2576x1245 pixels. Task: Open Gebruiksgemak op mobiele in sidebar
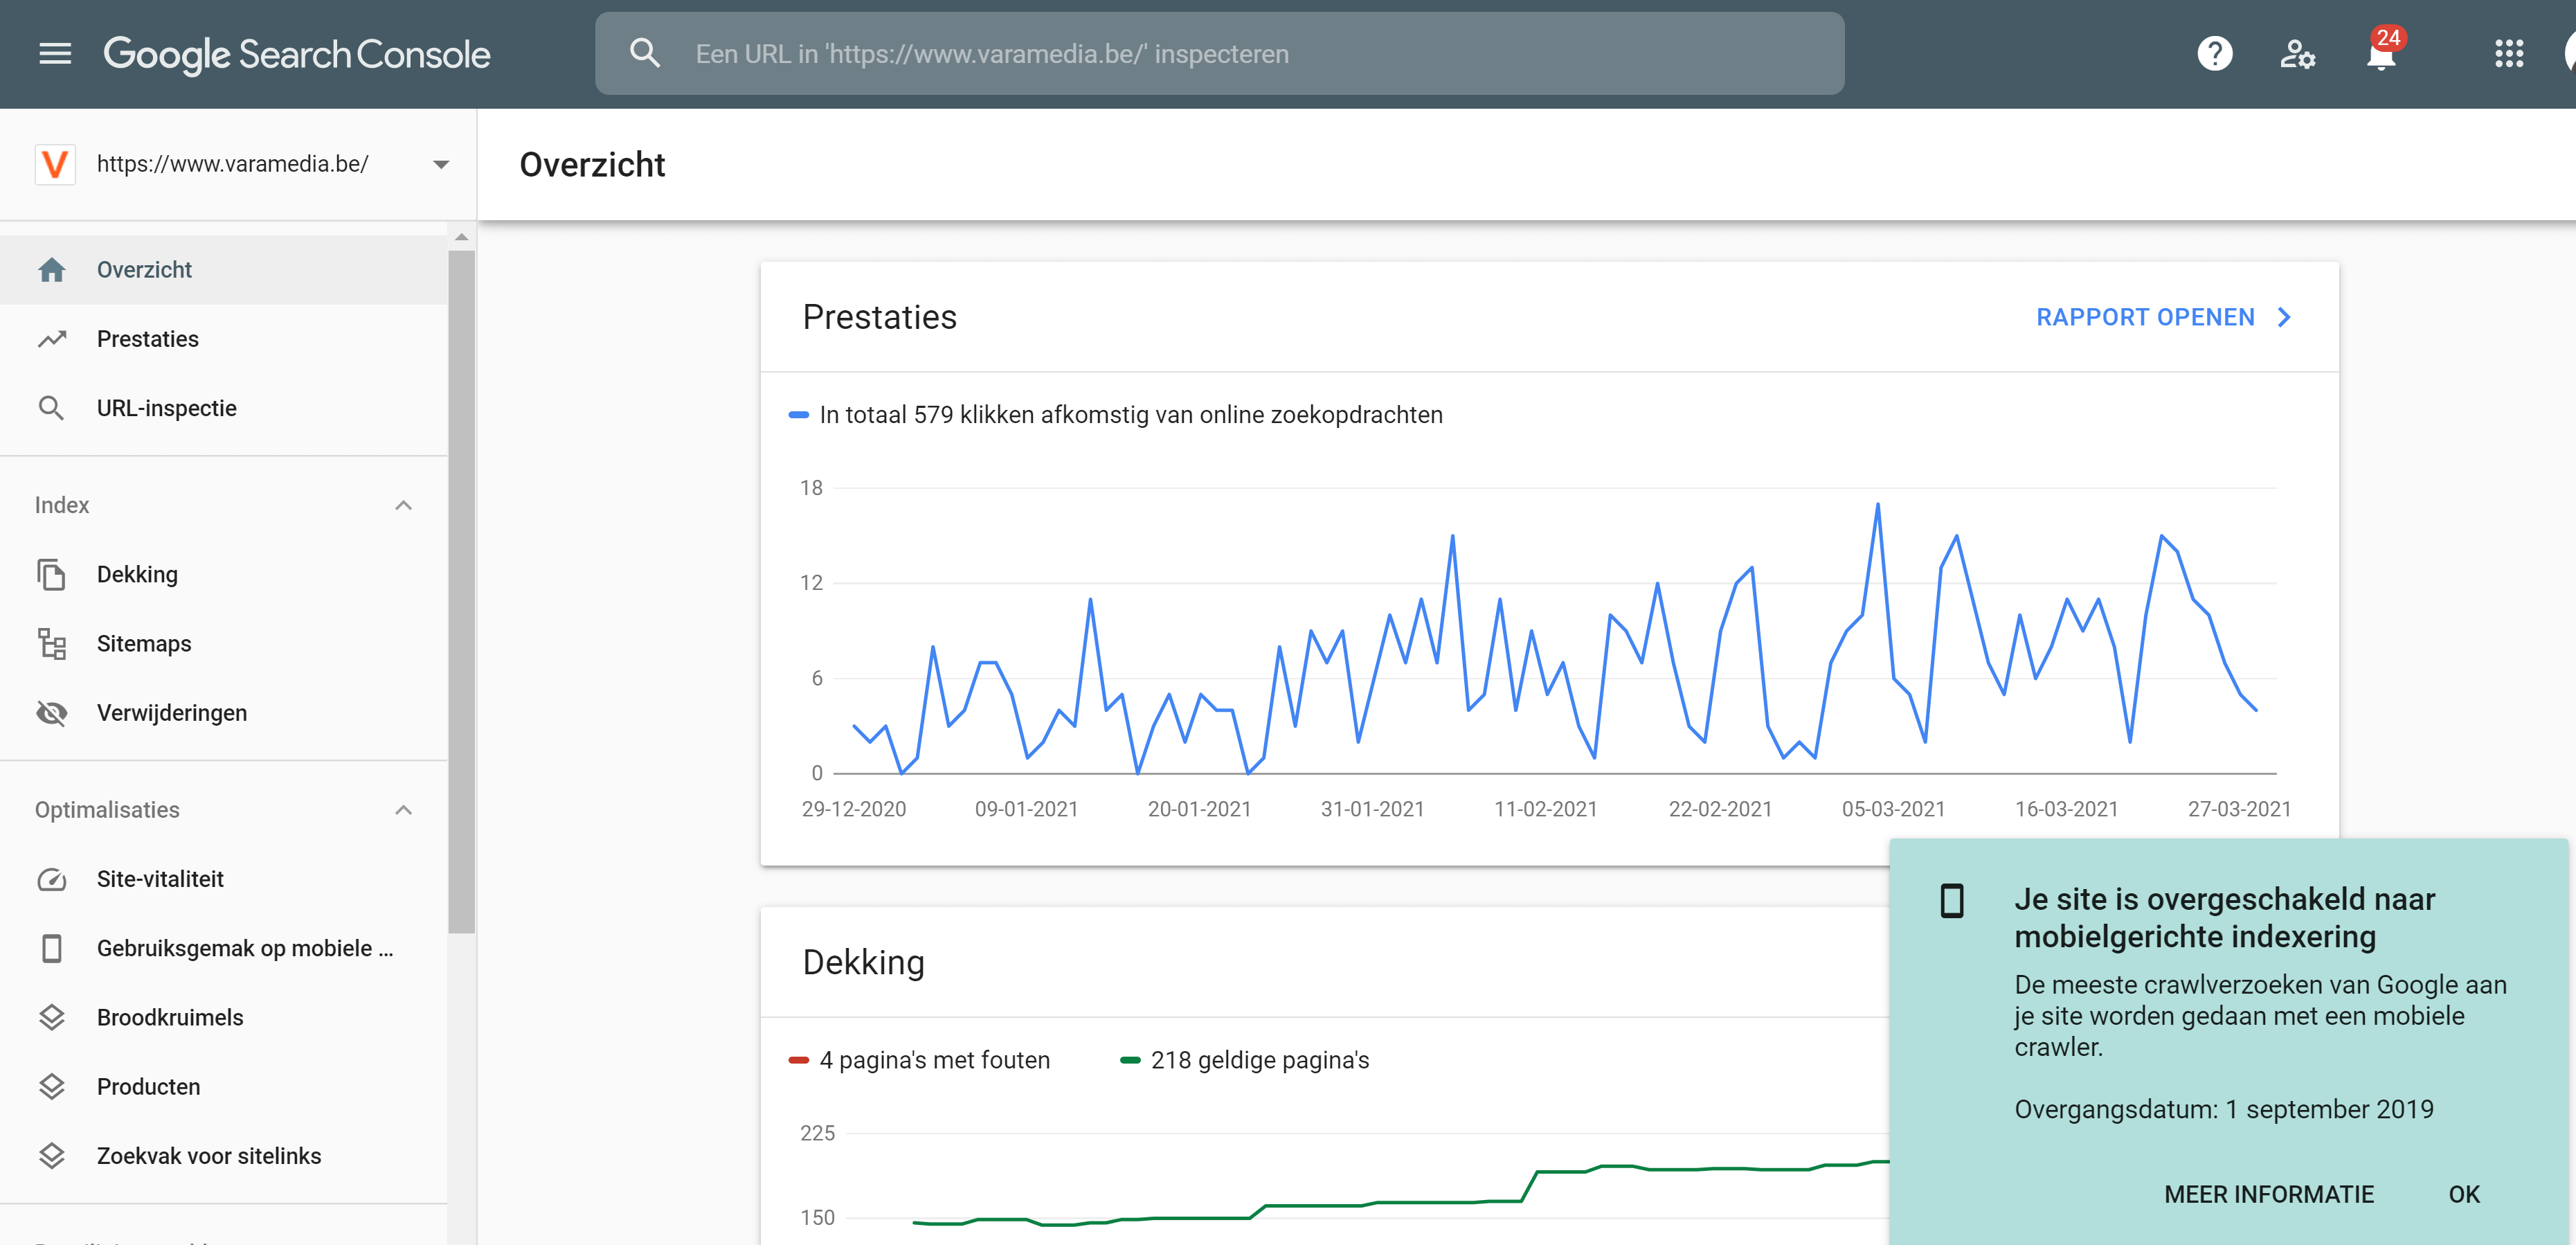point(224,948)
